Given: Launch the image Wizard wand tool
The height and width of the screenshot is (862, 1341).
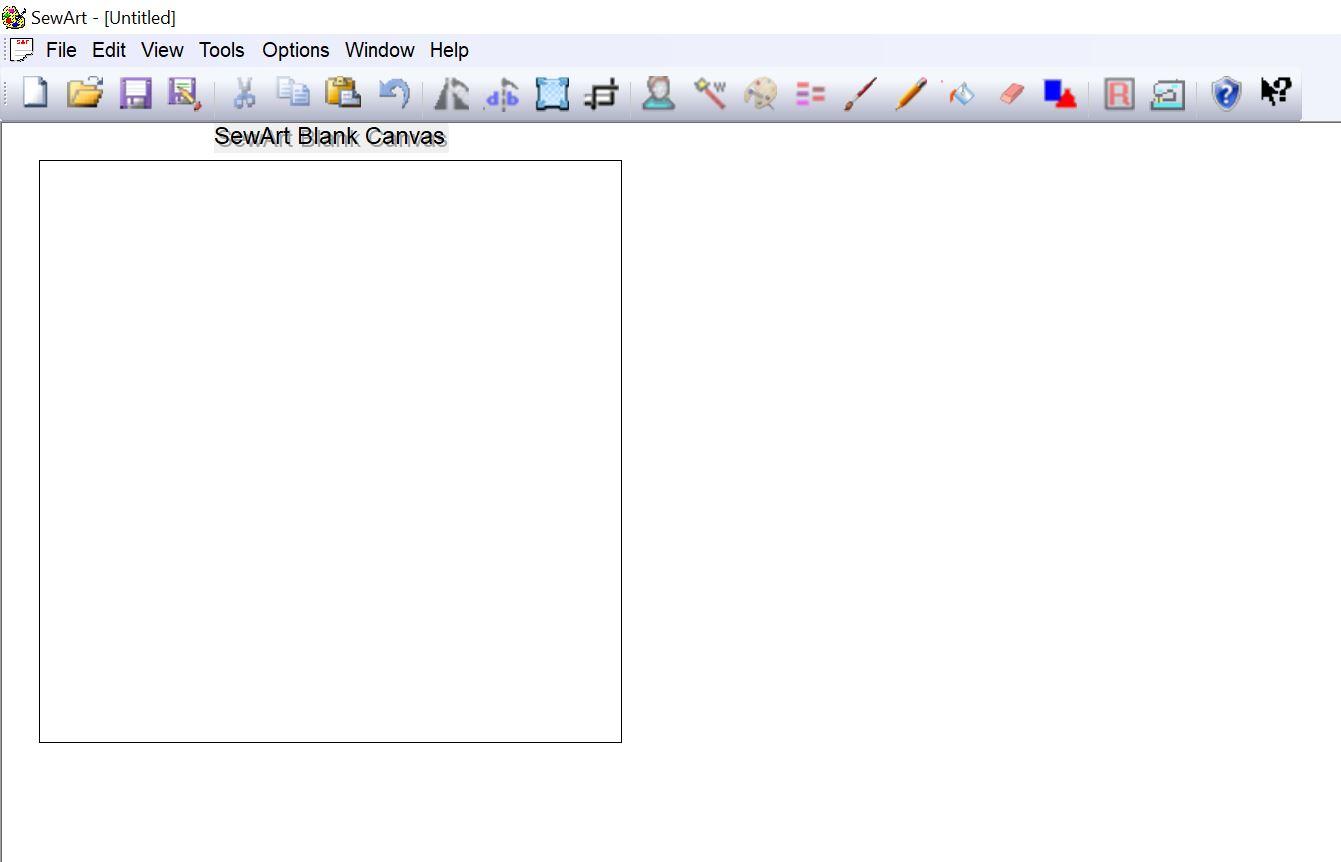Looking at the screenshot, I should (711, 94).
